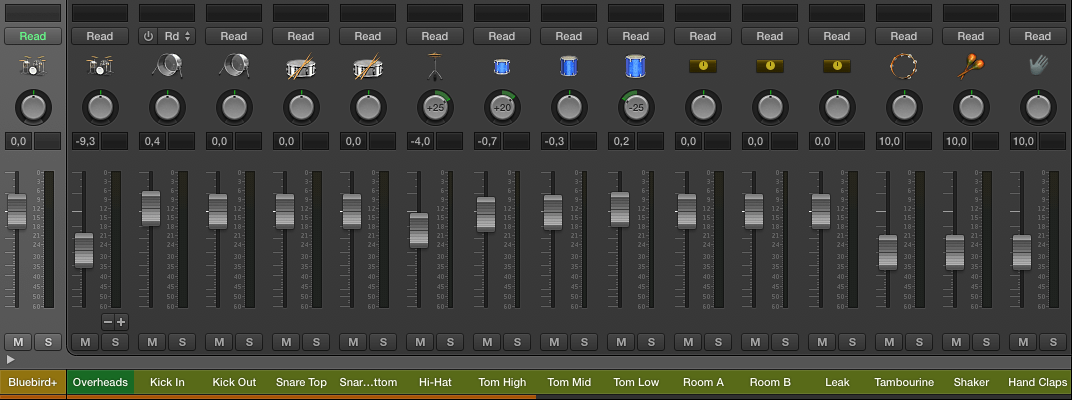Solo the Kick Out channel
Image resolution: width=1072 pixels, height=400 pixels.
(248, 342)
